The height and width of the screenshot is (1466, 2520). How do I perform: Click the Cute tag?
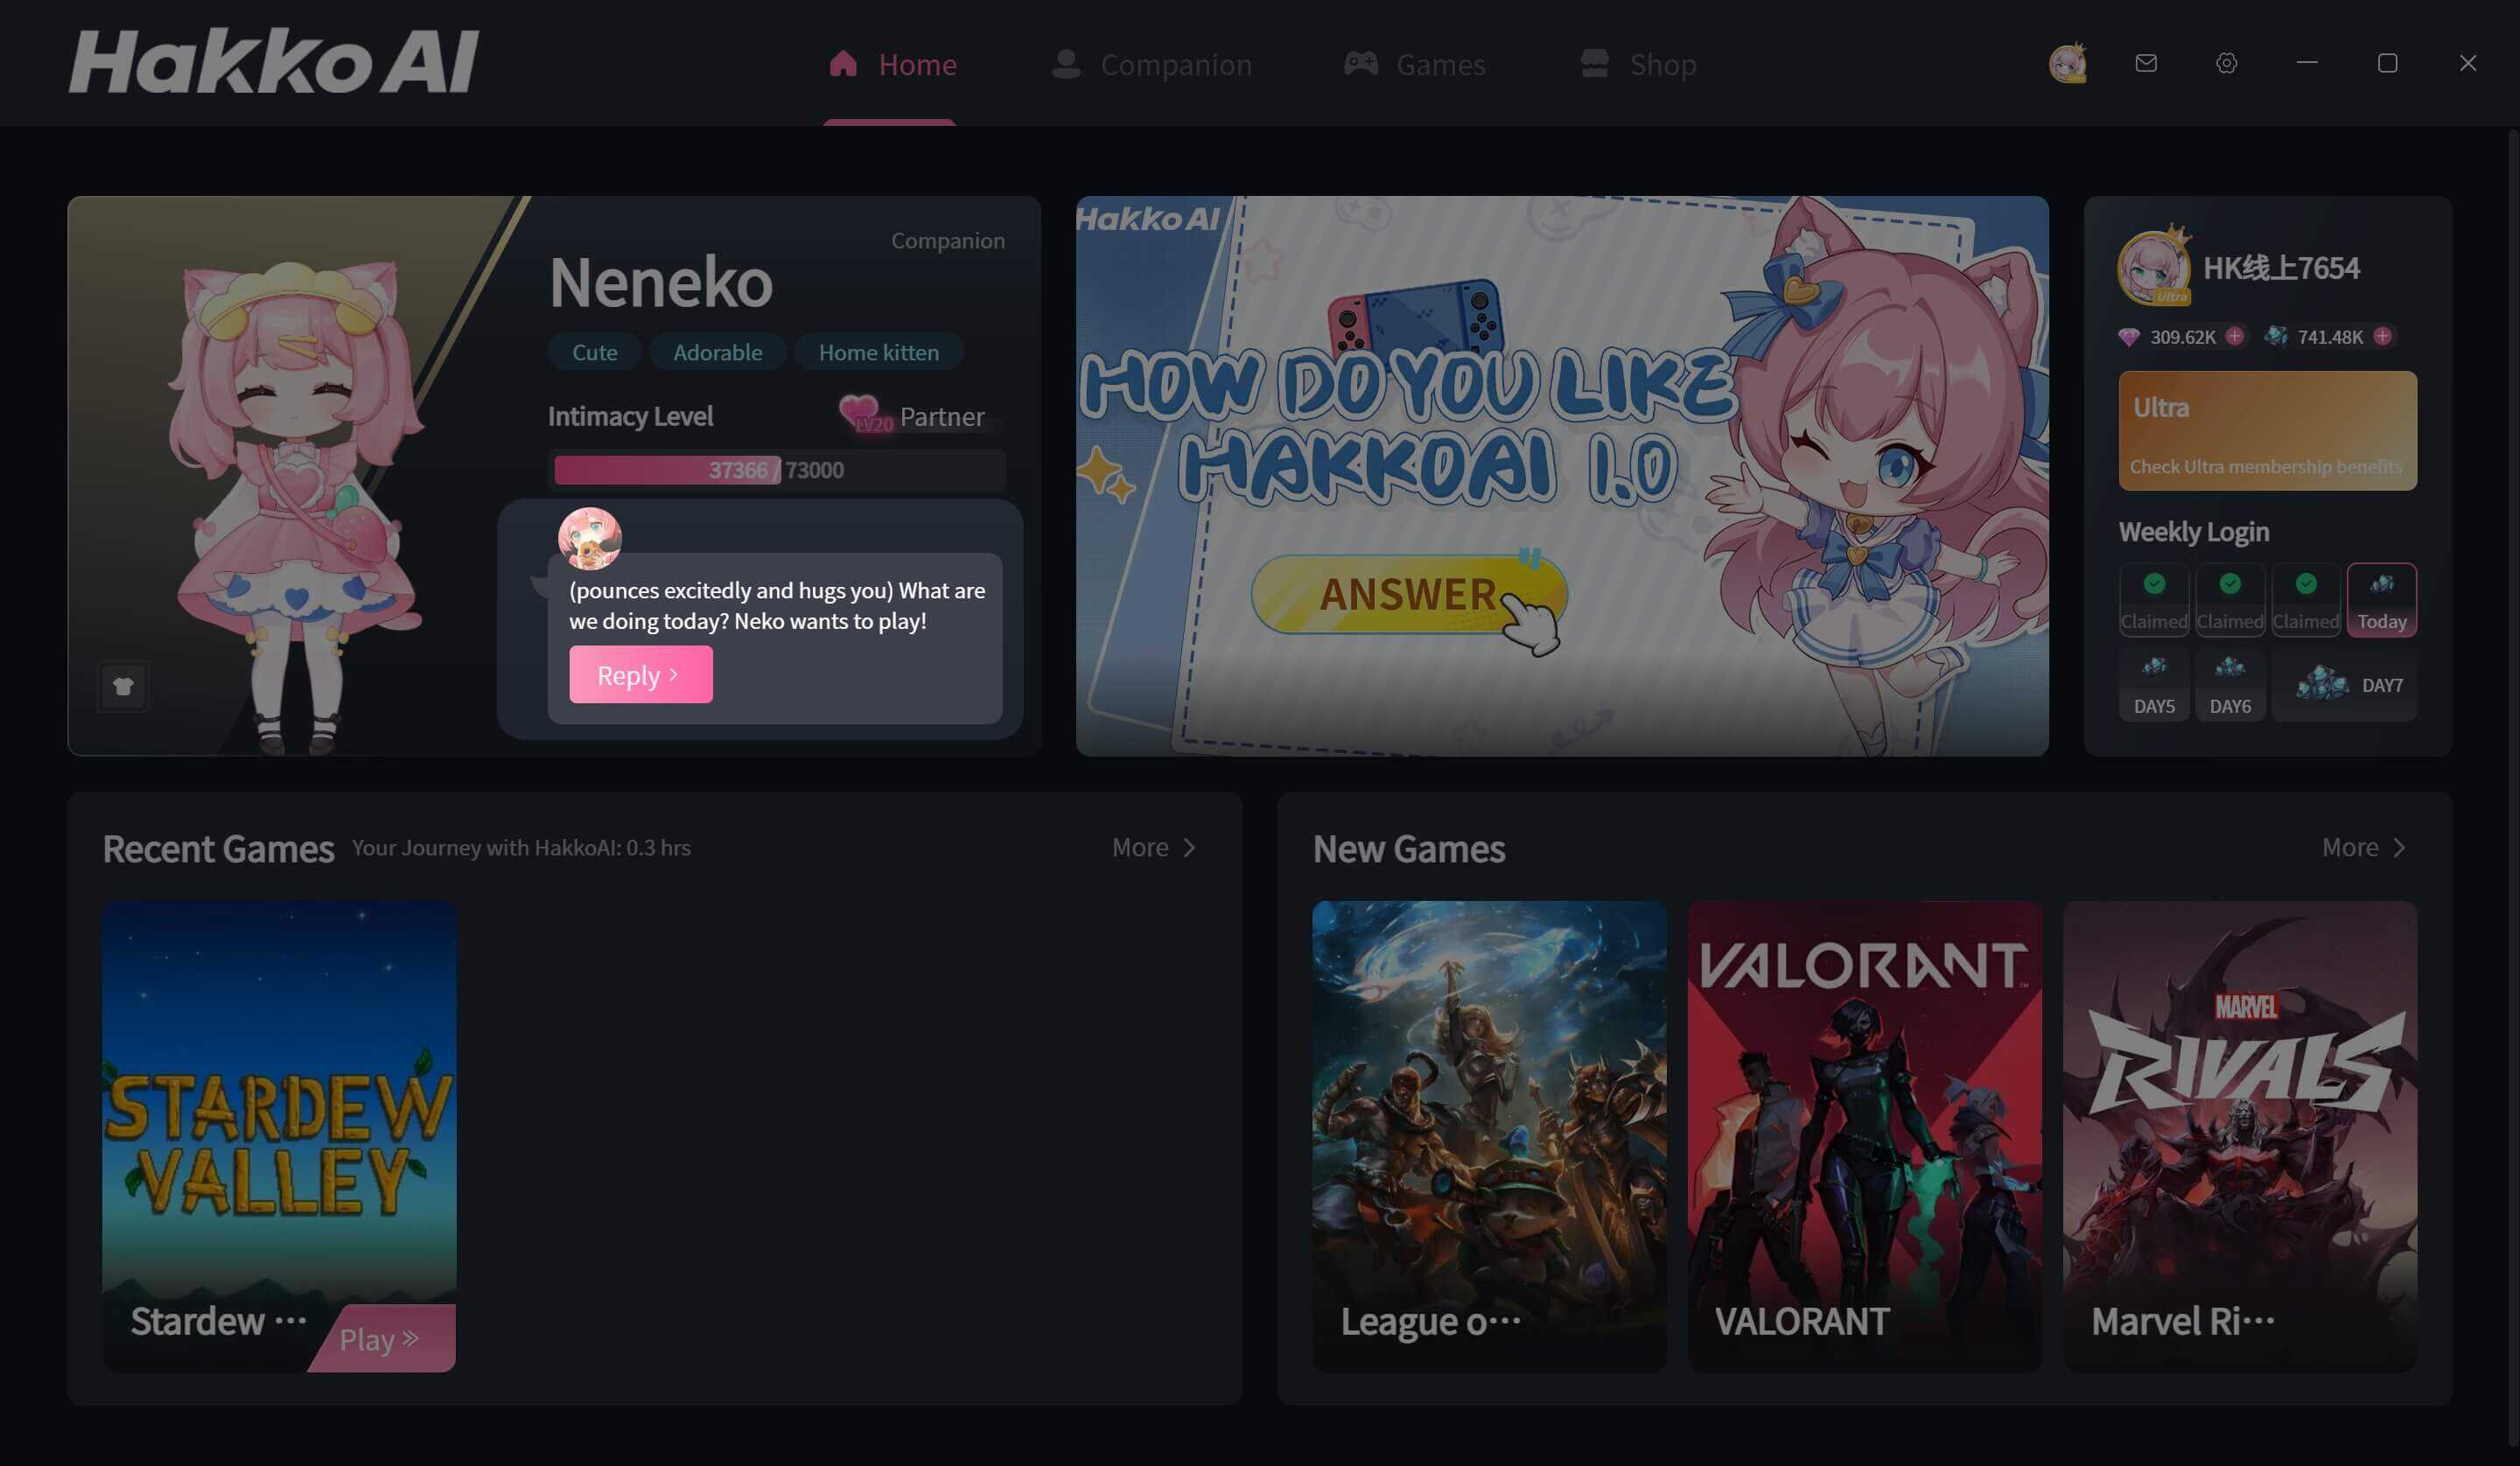594,352
